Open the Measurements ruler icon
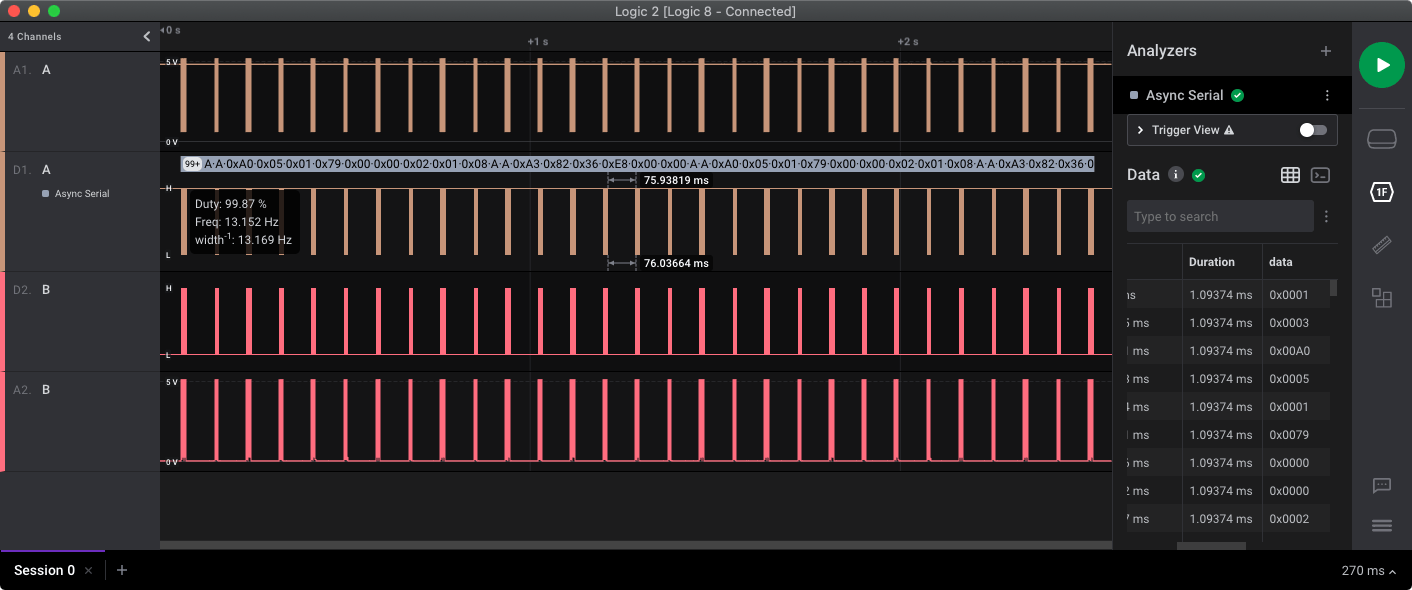Image resolution: width=1412 pixels, height=590 pixels. [1381, 245]
